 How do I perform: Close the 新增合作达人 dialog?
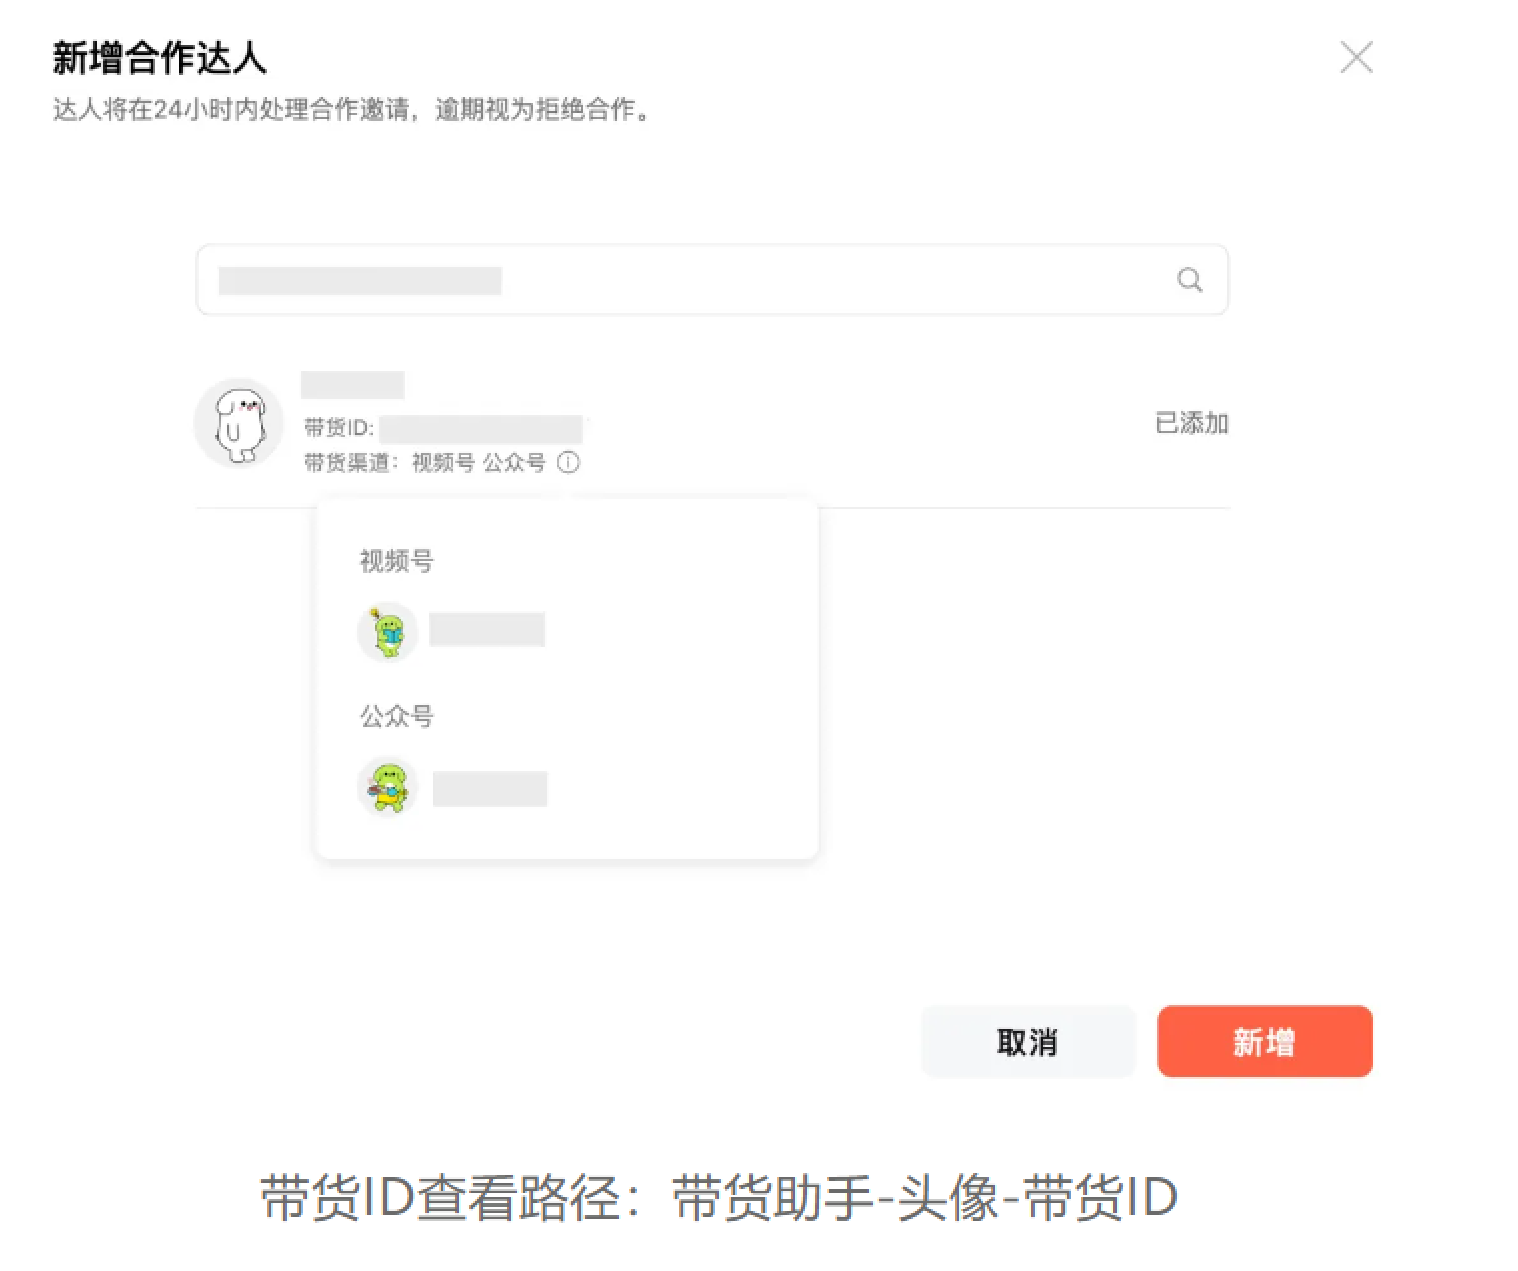(1356, 58)
